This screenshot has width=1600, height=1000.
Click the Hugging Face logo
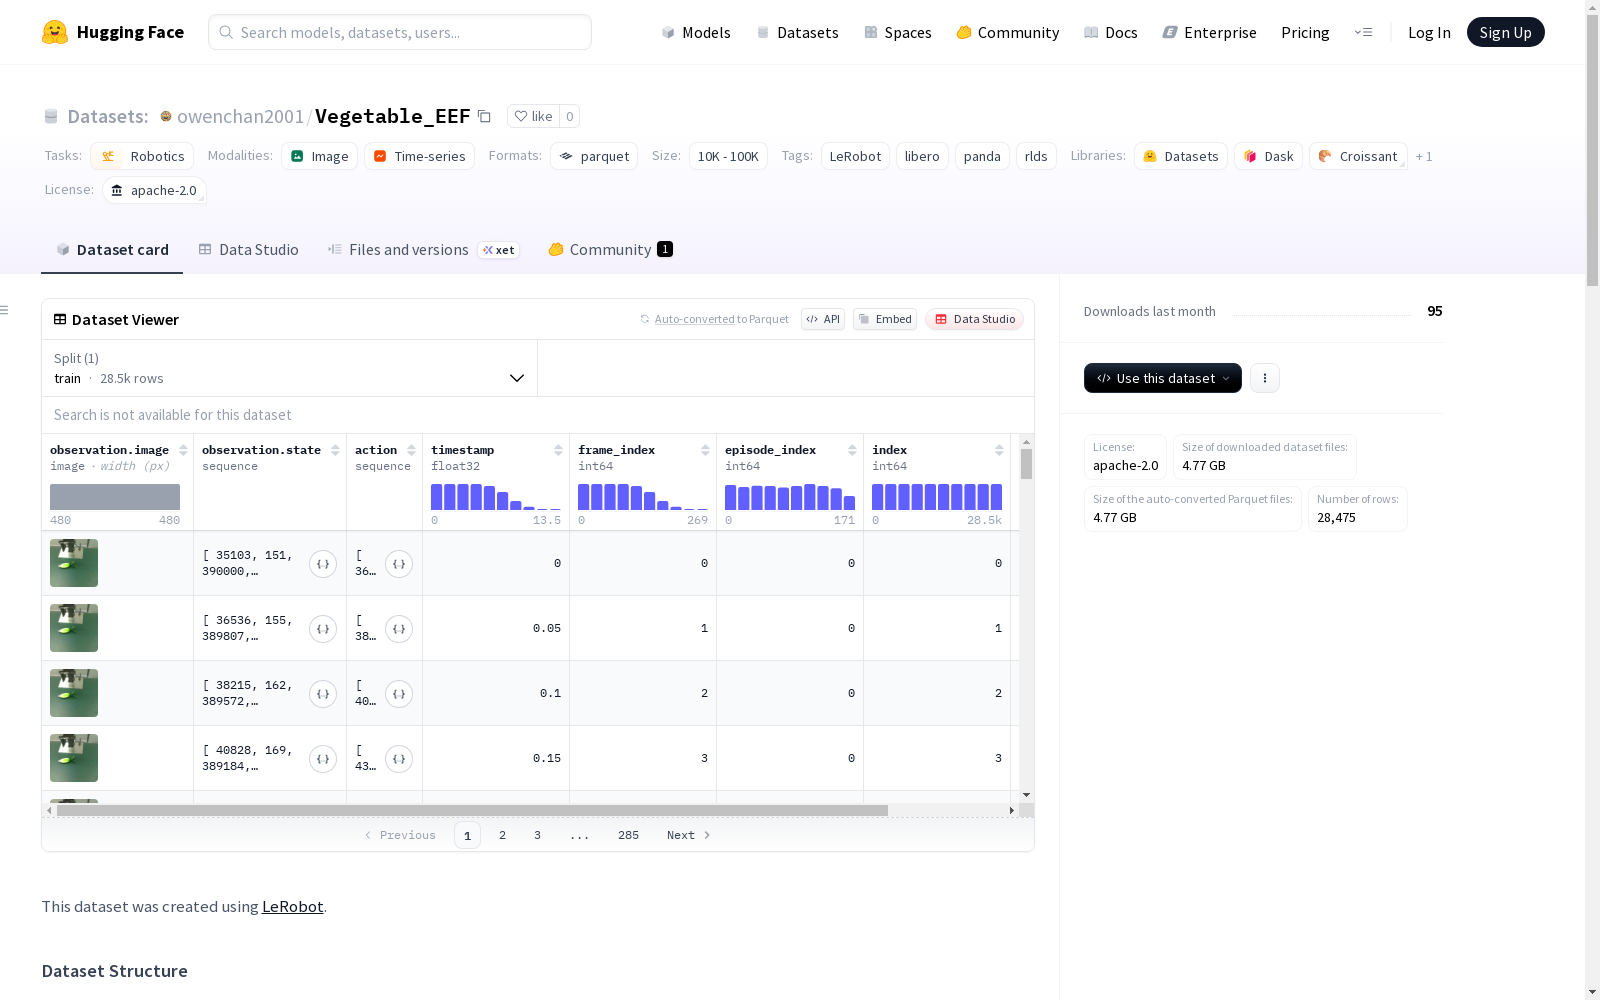pos(113,32)
